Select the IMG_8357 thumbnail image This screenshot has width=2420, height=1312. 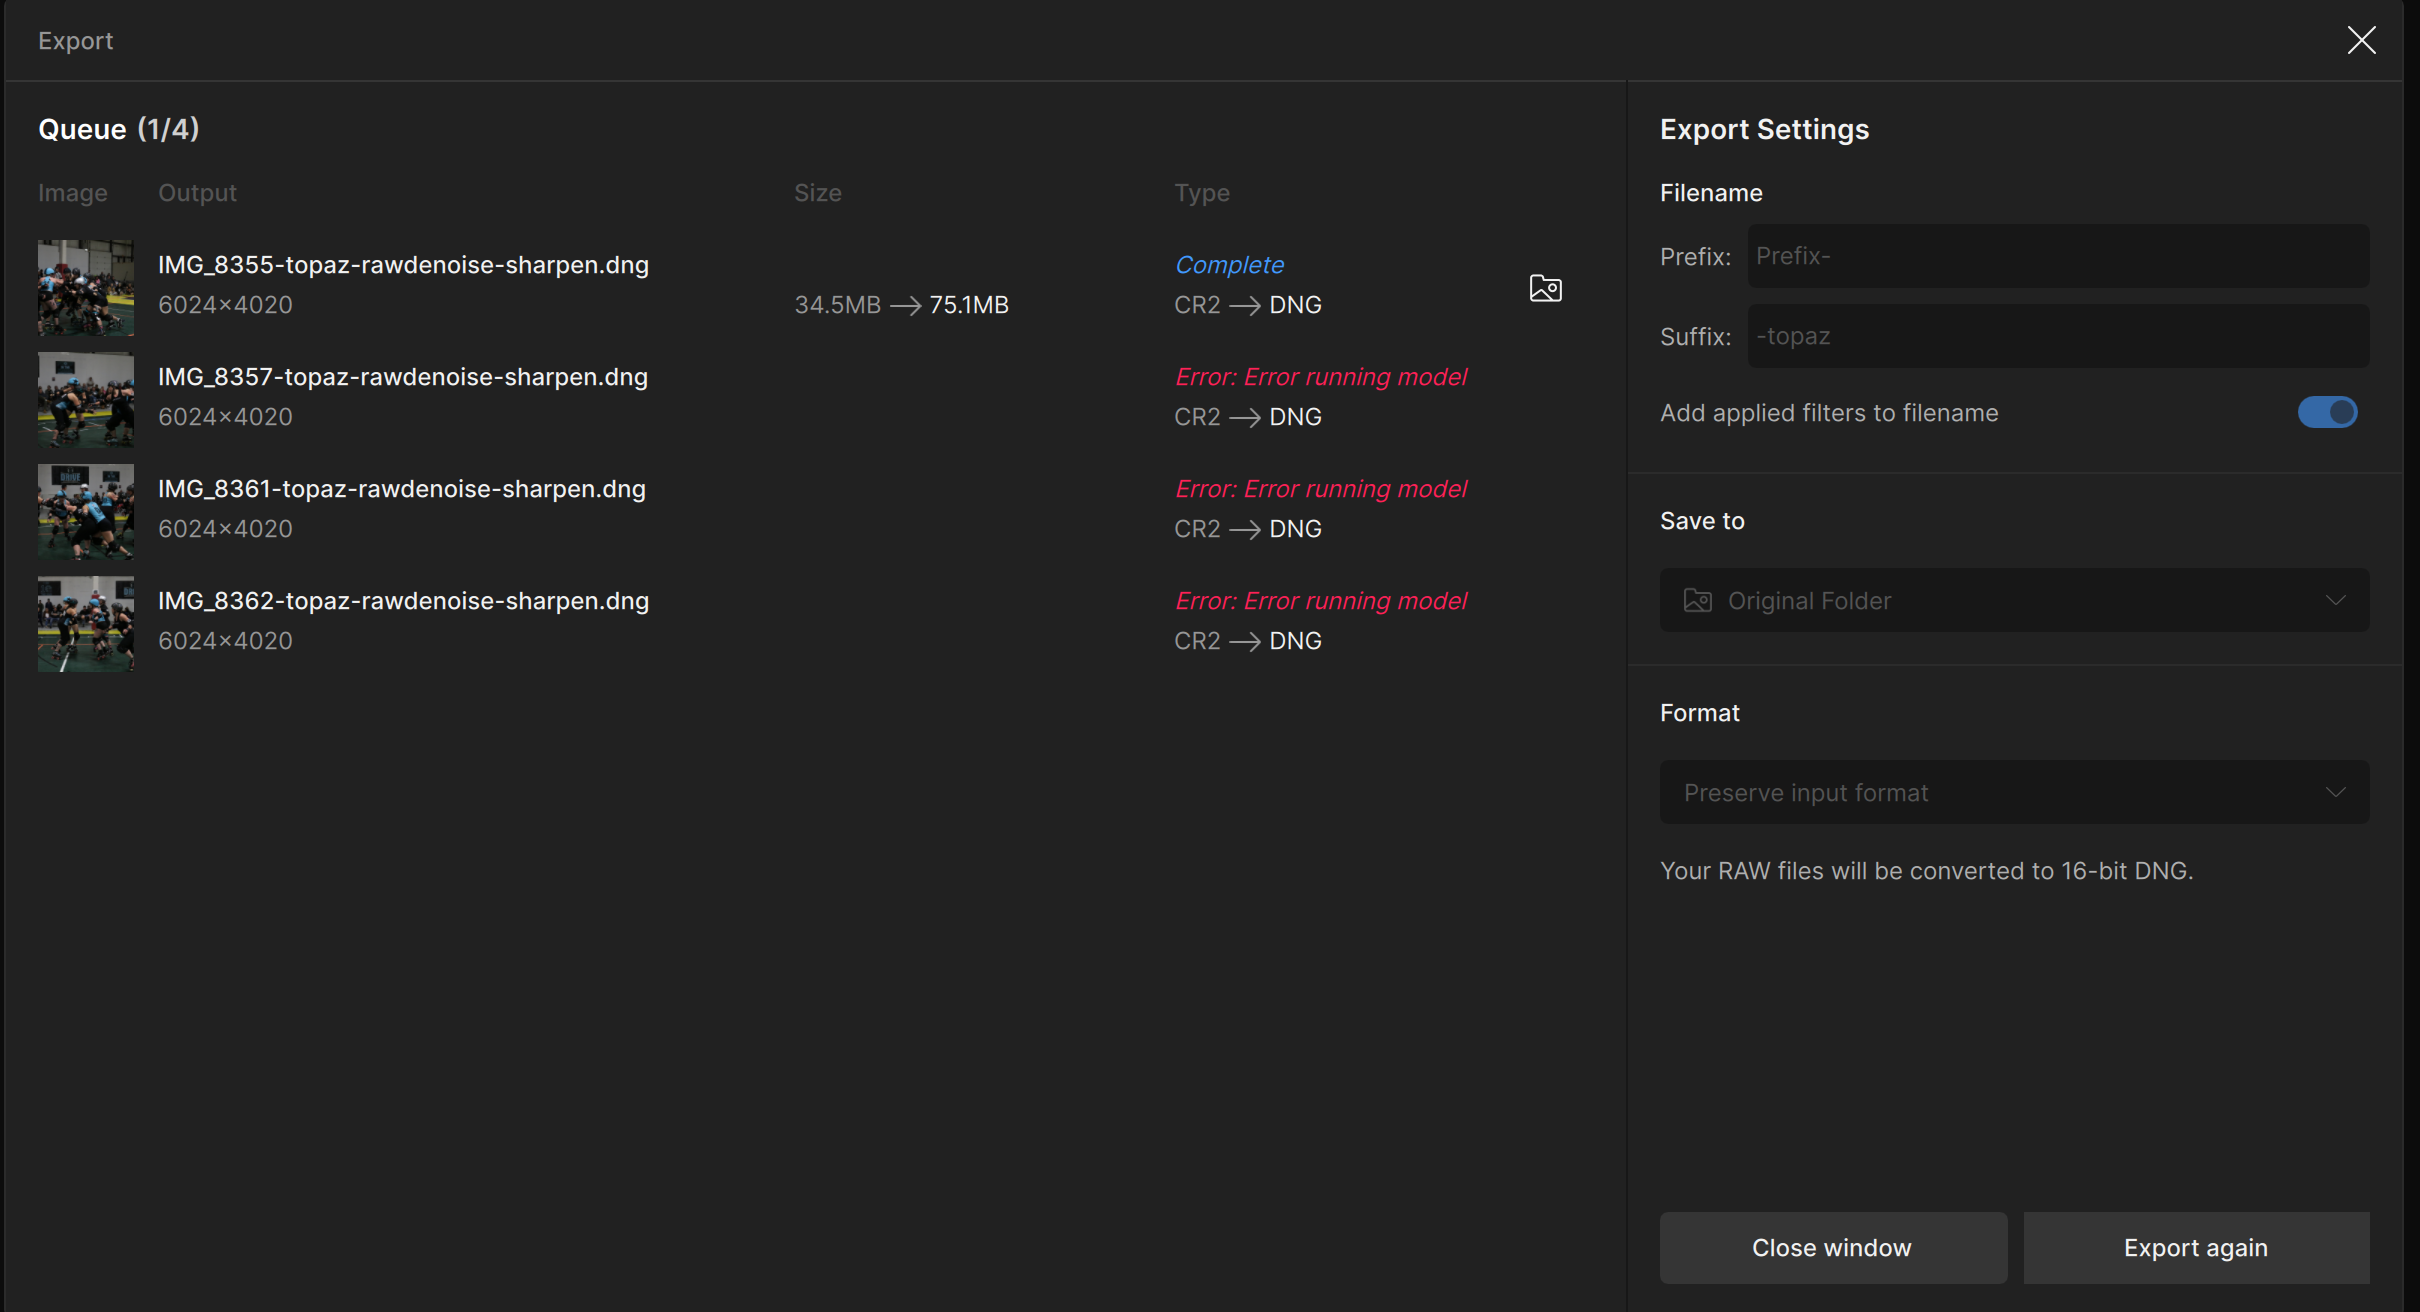tap(86, 399)
